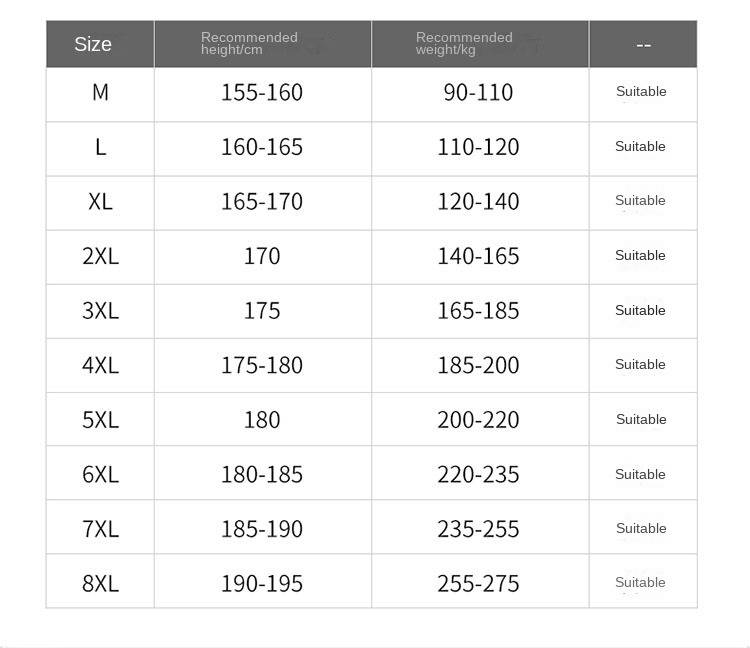Choose the 7XL size cell
Image resolution: width=750 pixels, height=648 pixels.
[x=100, y=529]
